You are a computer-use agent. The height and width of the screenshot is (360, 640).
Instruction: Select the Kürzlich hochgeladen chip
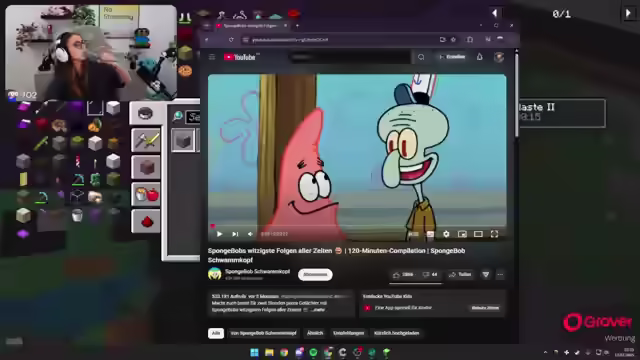pos(396,333)
